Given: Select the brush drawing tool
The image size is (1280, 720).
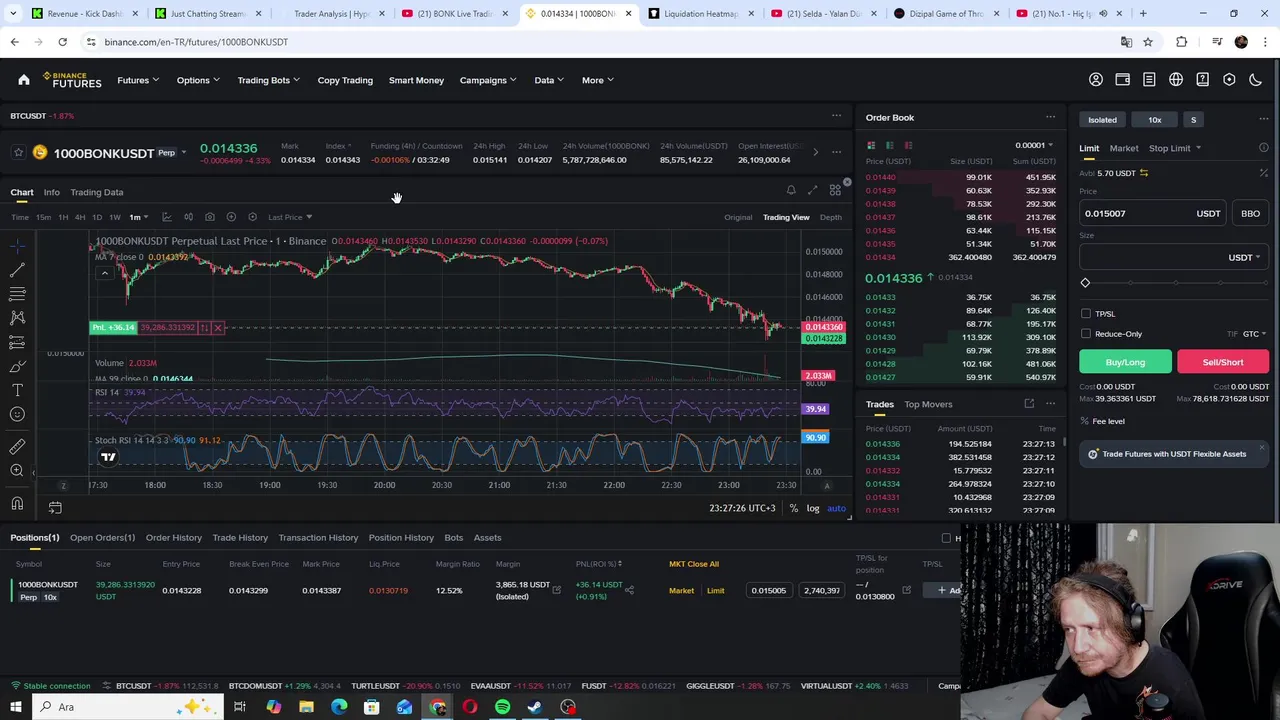Looking at the screenshot, I should [17, 366].
